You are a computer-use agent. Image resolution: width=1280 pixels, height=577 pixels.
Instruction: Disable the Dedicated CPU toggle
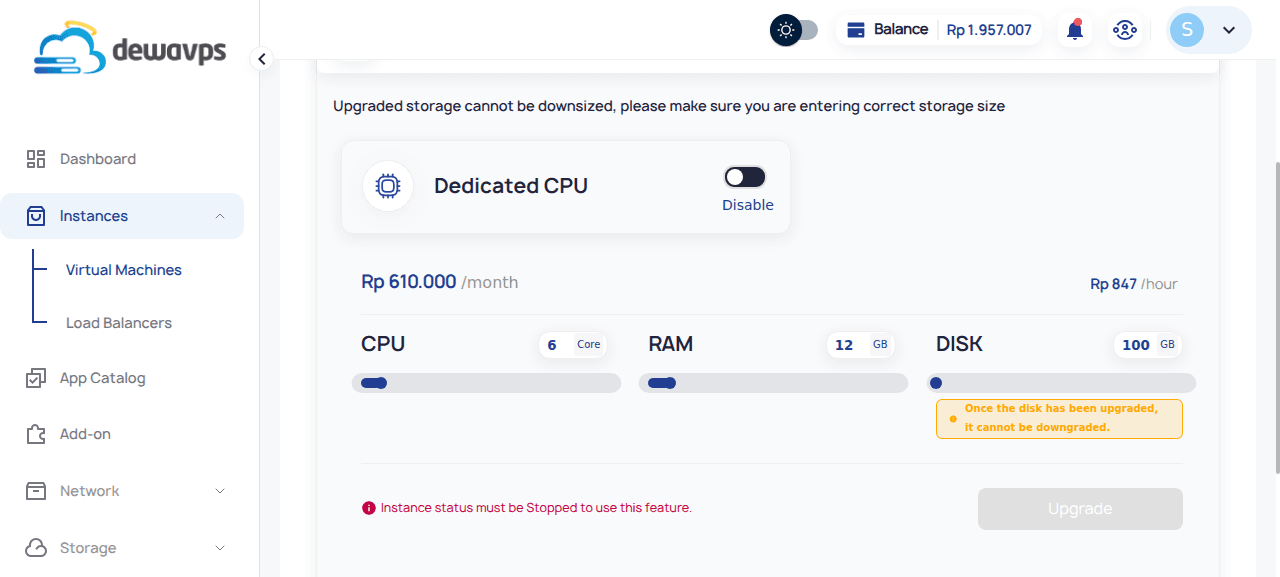click(744, 176)
